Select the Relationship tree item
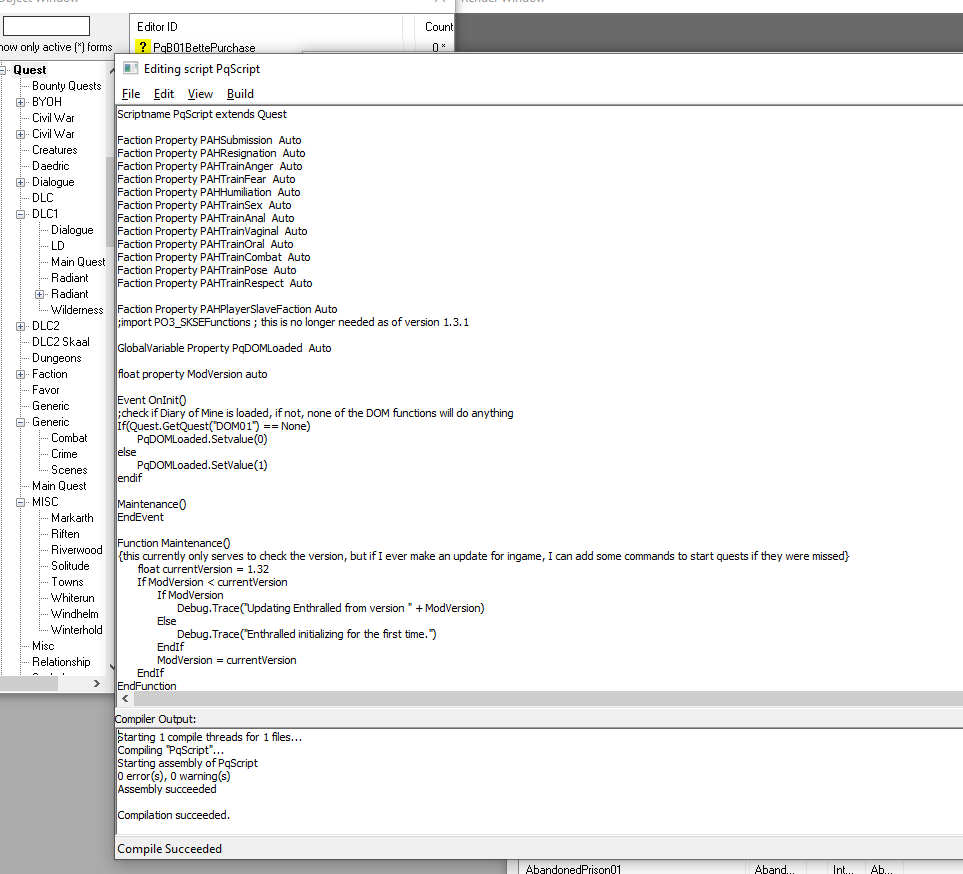Screen dimensions: 963x874 (x=61, y=661)
